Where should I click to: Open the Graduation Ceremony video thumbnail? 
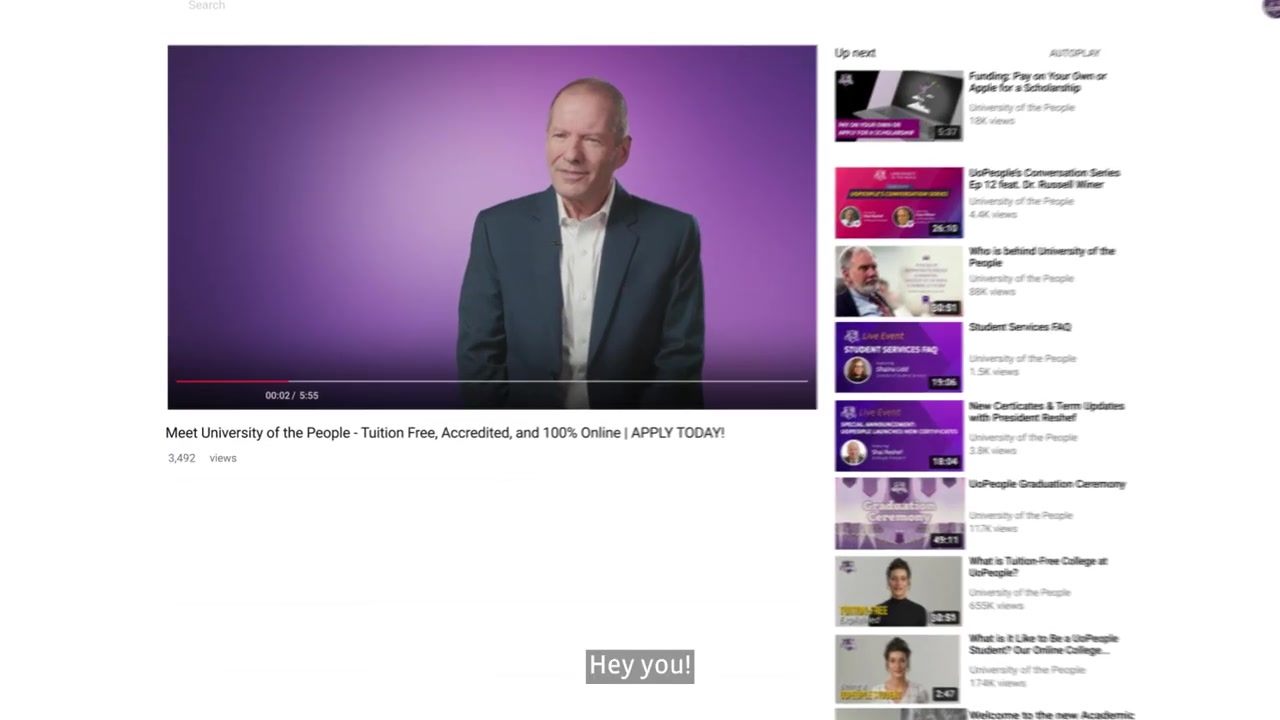click(x=899, y=514)
